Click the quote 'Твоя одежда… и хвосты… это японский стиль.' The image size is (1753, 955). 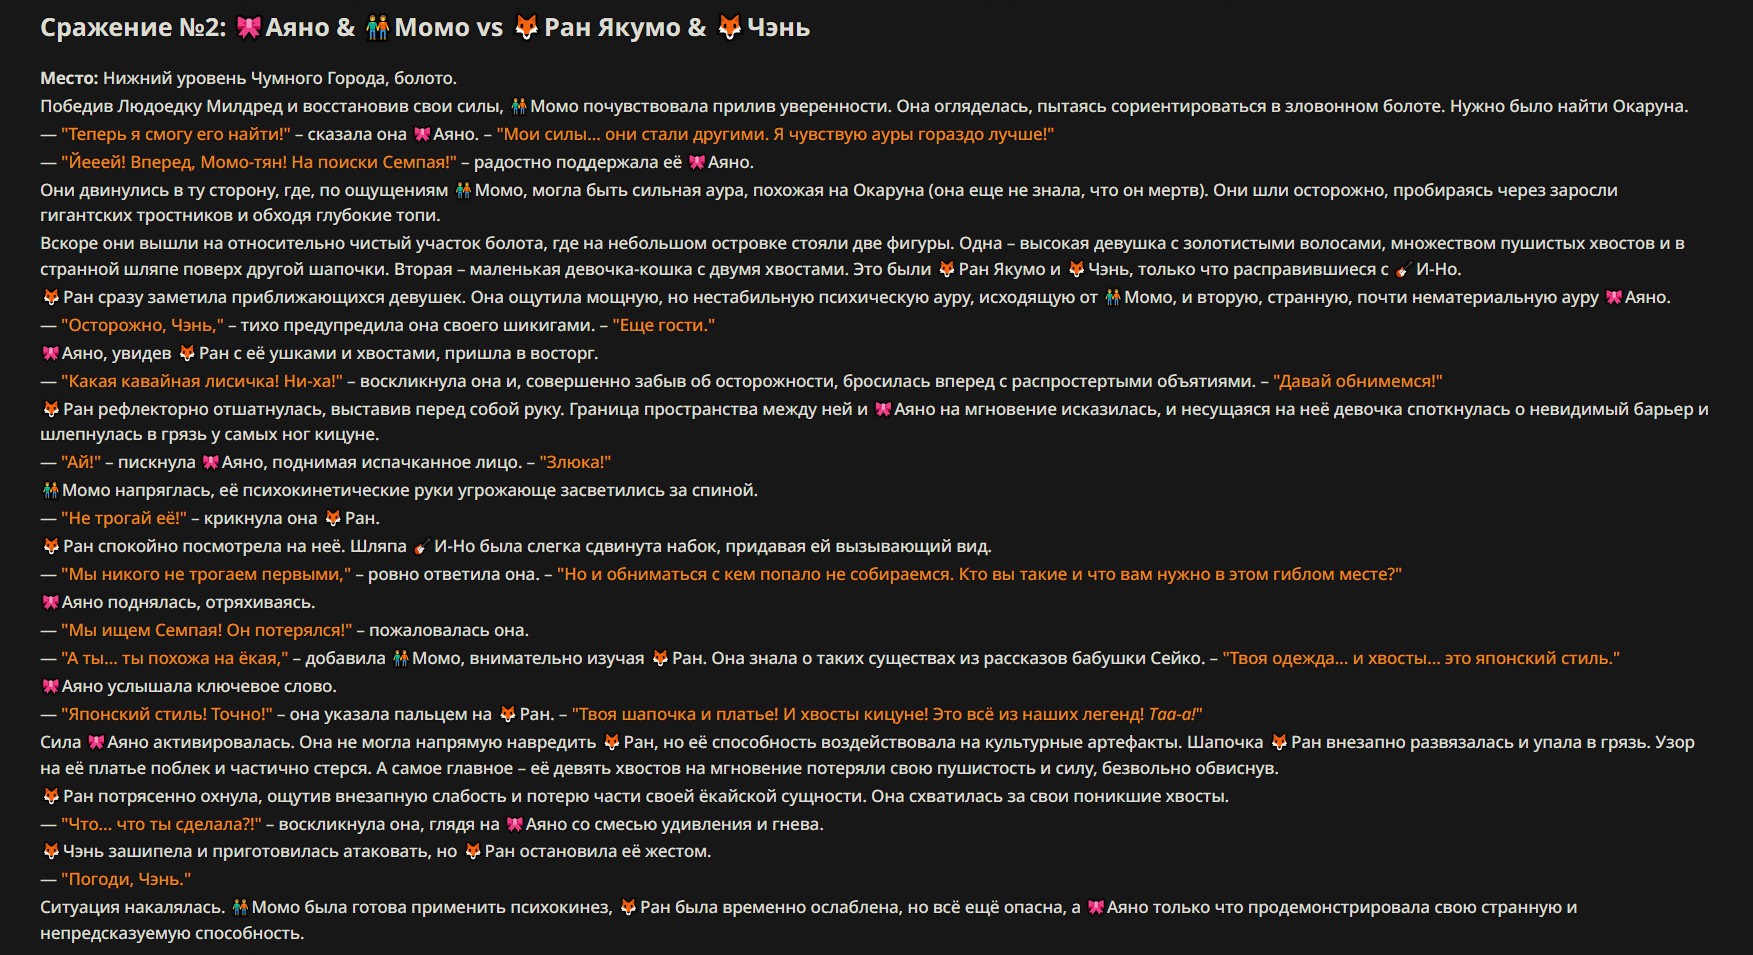coord(1421,658)
